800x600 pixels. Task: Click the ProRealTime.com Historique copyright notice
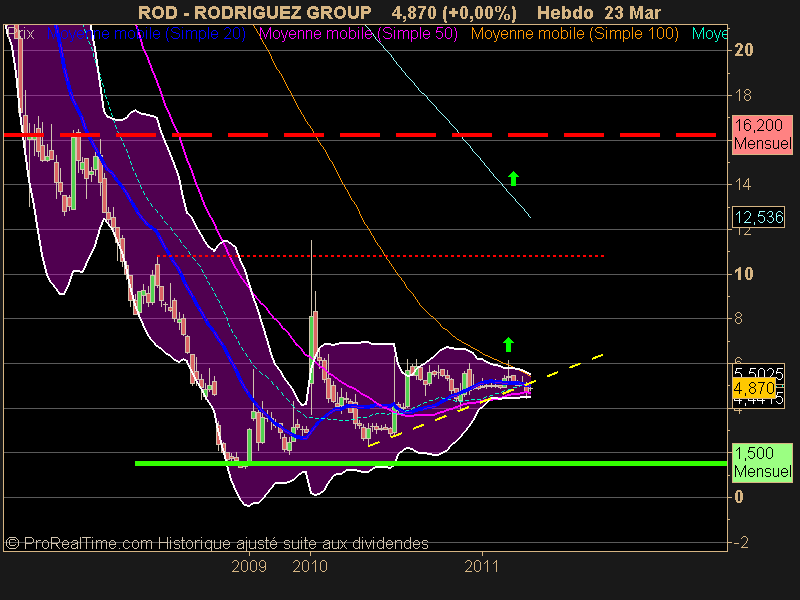(217, 543)
